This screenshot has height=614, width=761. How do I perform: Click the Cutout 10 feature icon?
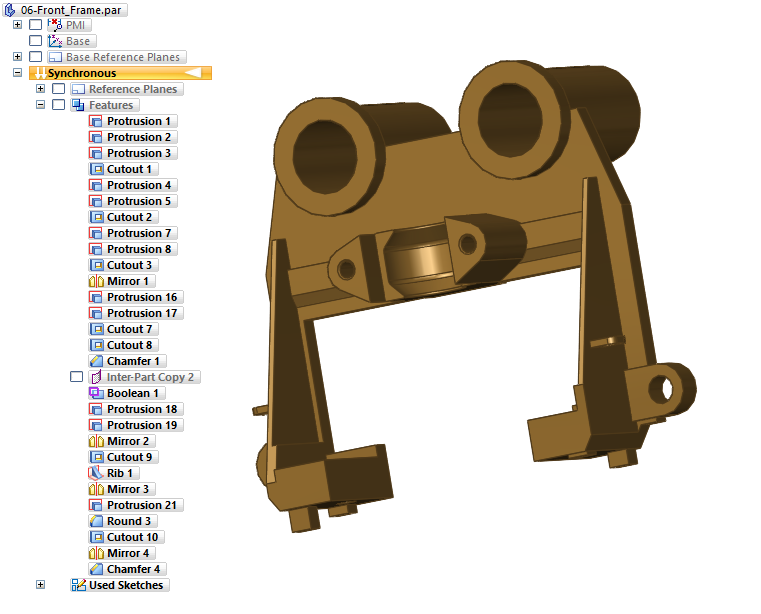(96, 537)
